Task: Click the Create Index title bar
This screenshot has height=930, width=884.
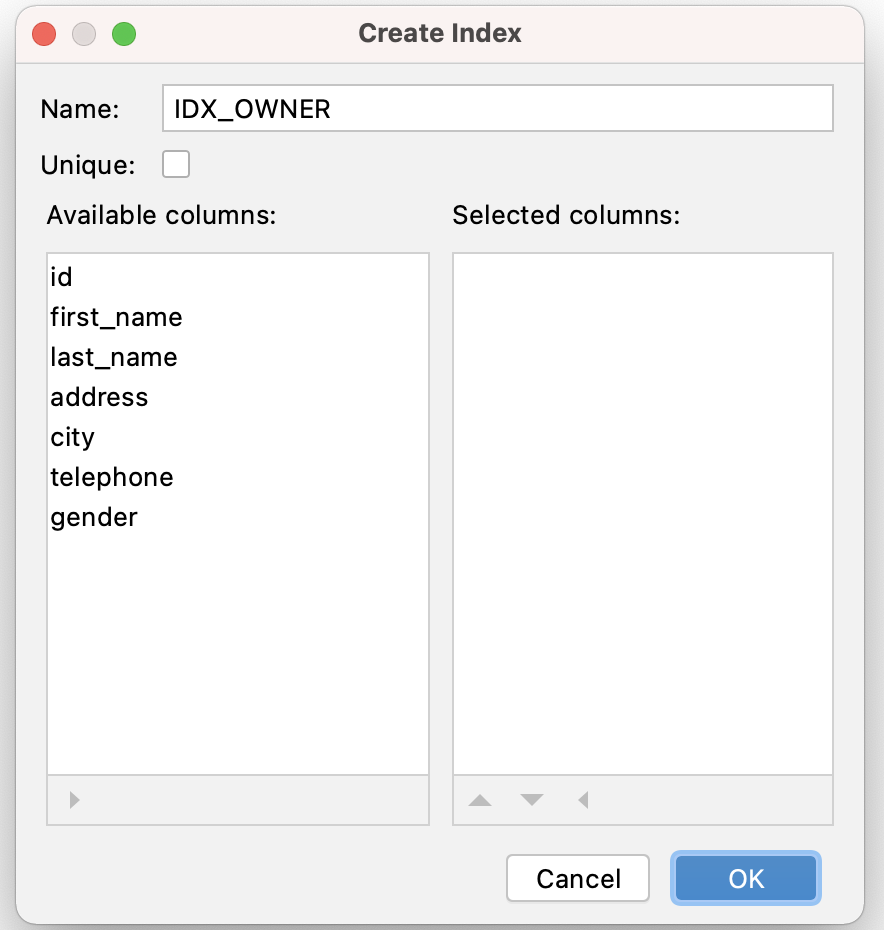Action: pos(440,33)
